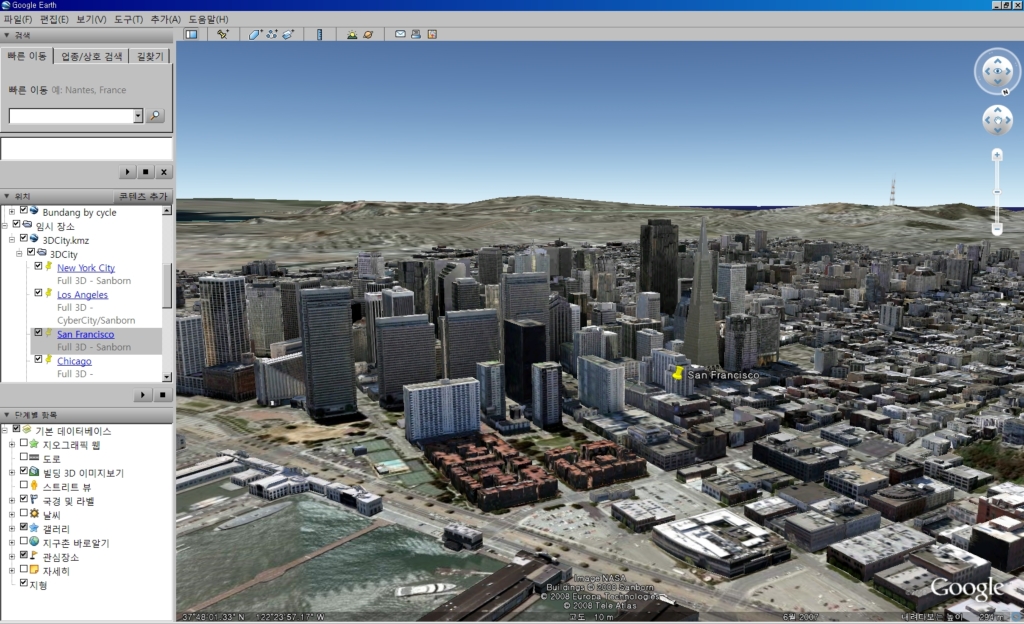Uncheck the New York City placemark checkbox
Viewport: 1024px width, 624px height.
coord(38,266)
